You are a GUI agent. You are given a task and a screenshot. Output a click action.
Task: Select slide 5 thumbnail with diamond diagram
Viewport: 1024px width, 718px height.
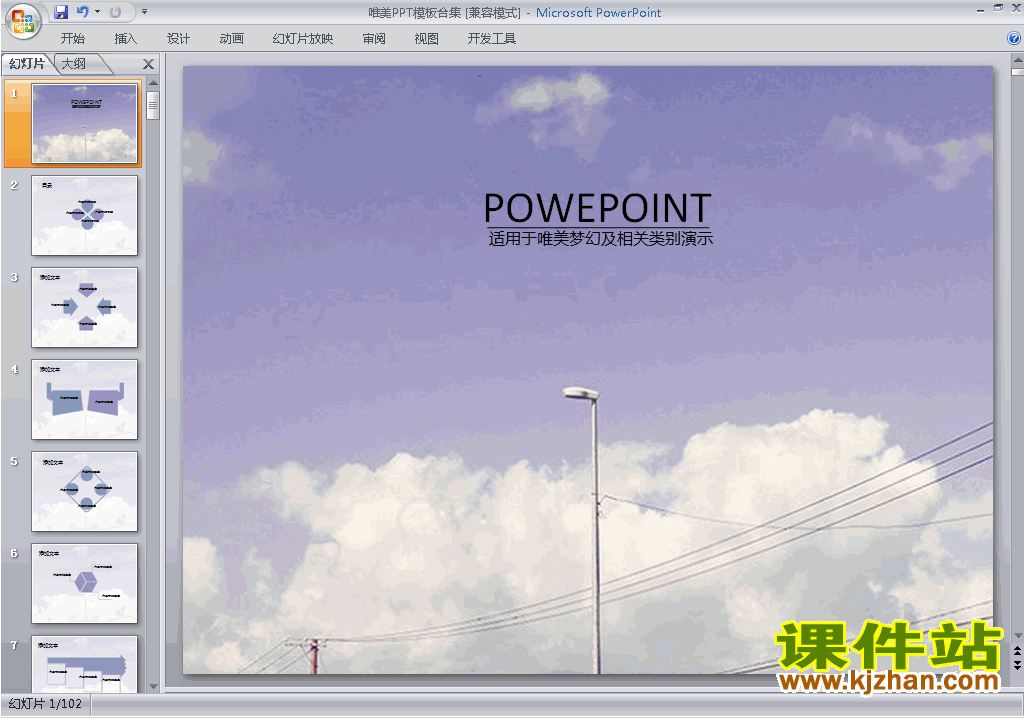(x=85, y=491)
